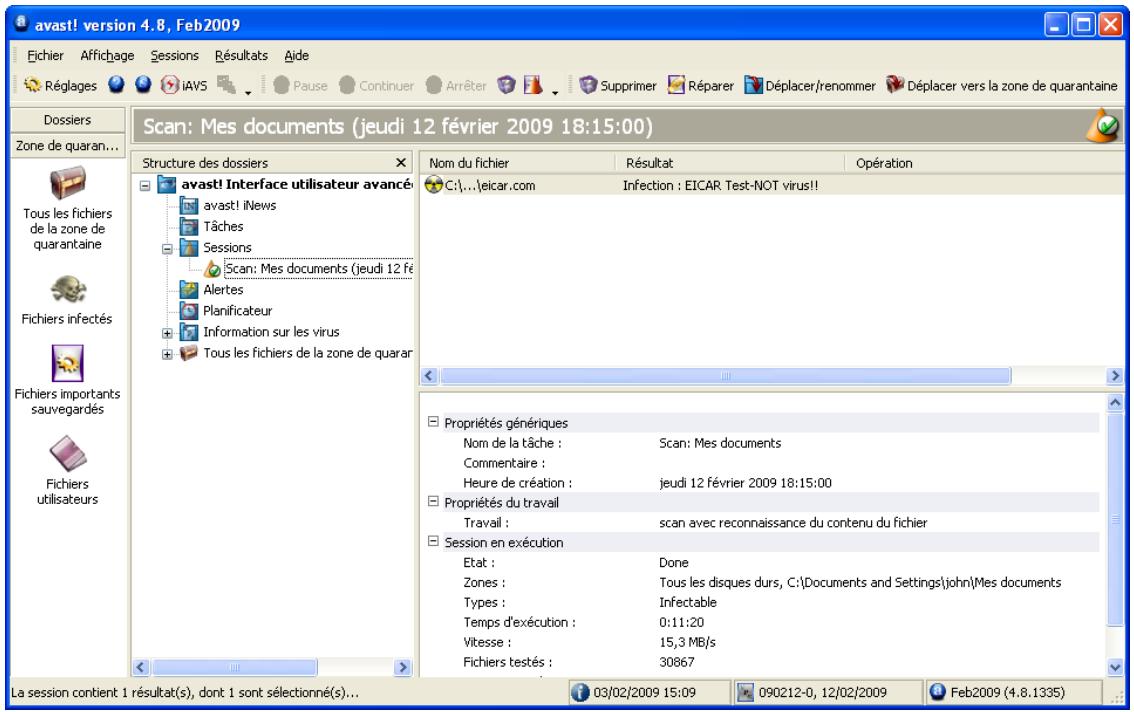Open the Fichier menu
The image size is (1134, 712).
(x=45, y=55)
